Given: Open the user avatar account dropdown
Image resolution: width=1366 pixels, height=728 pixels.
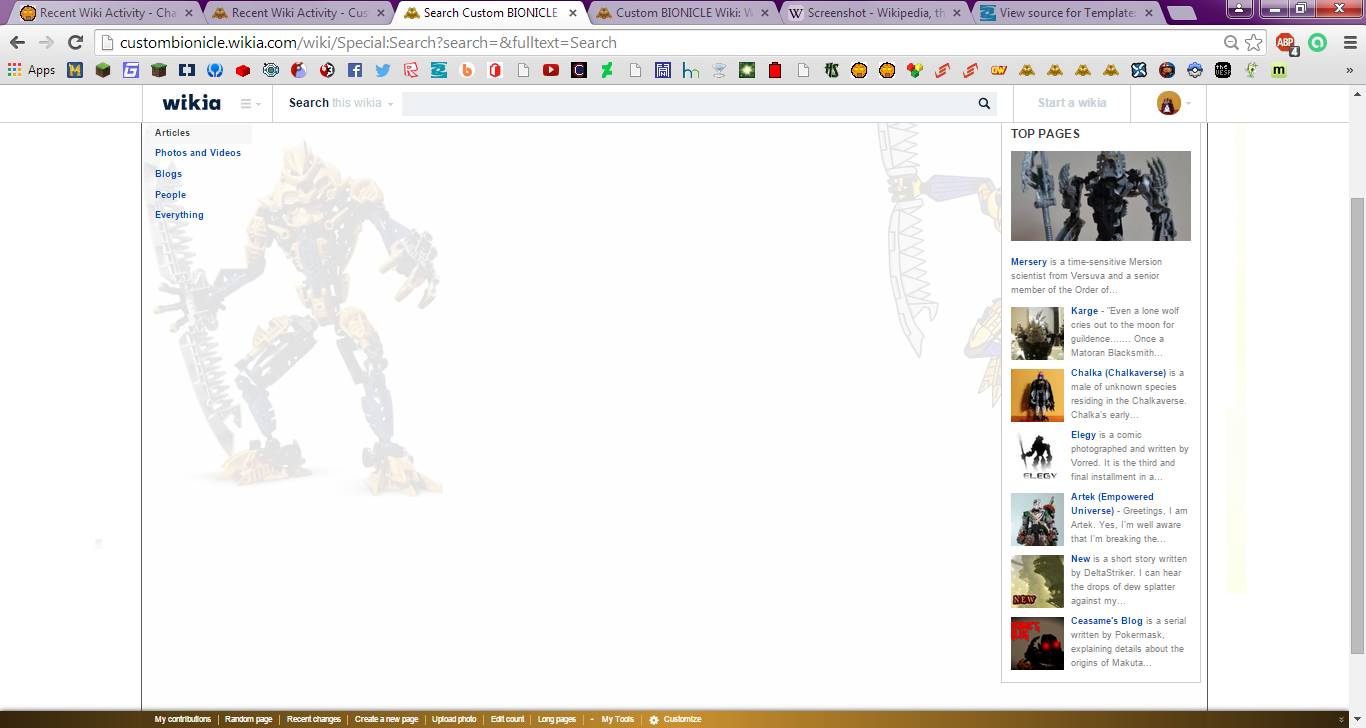Looking at the screenshot, I should [1173, 103].
